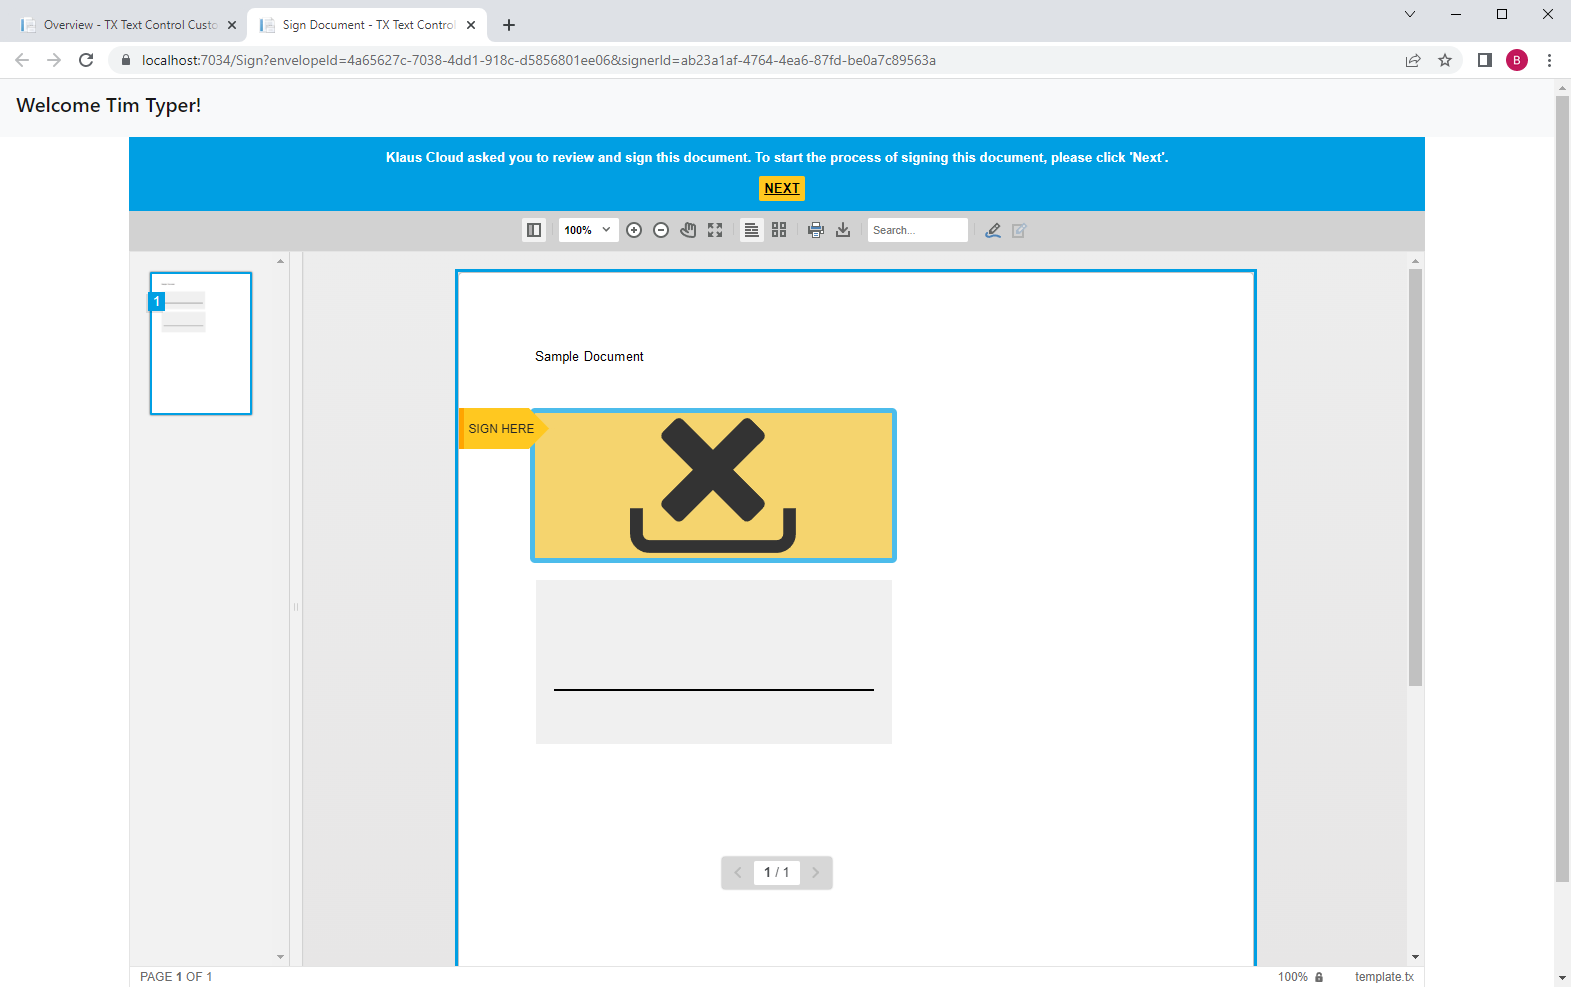Click Welcome Tim Typer! heading

pyautogui.click(x=109, y=106)
